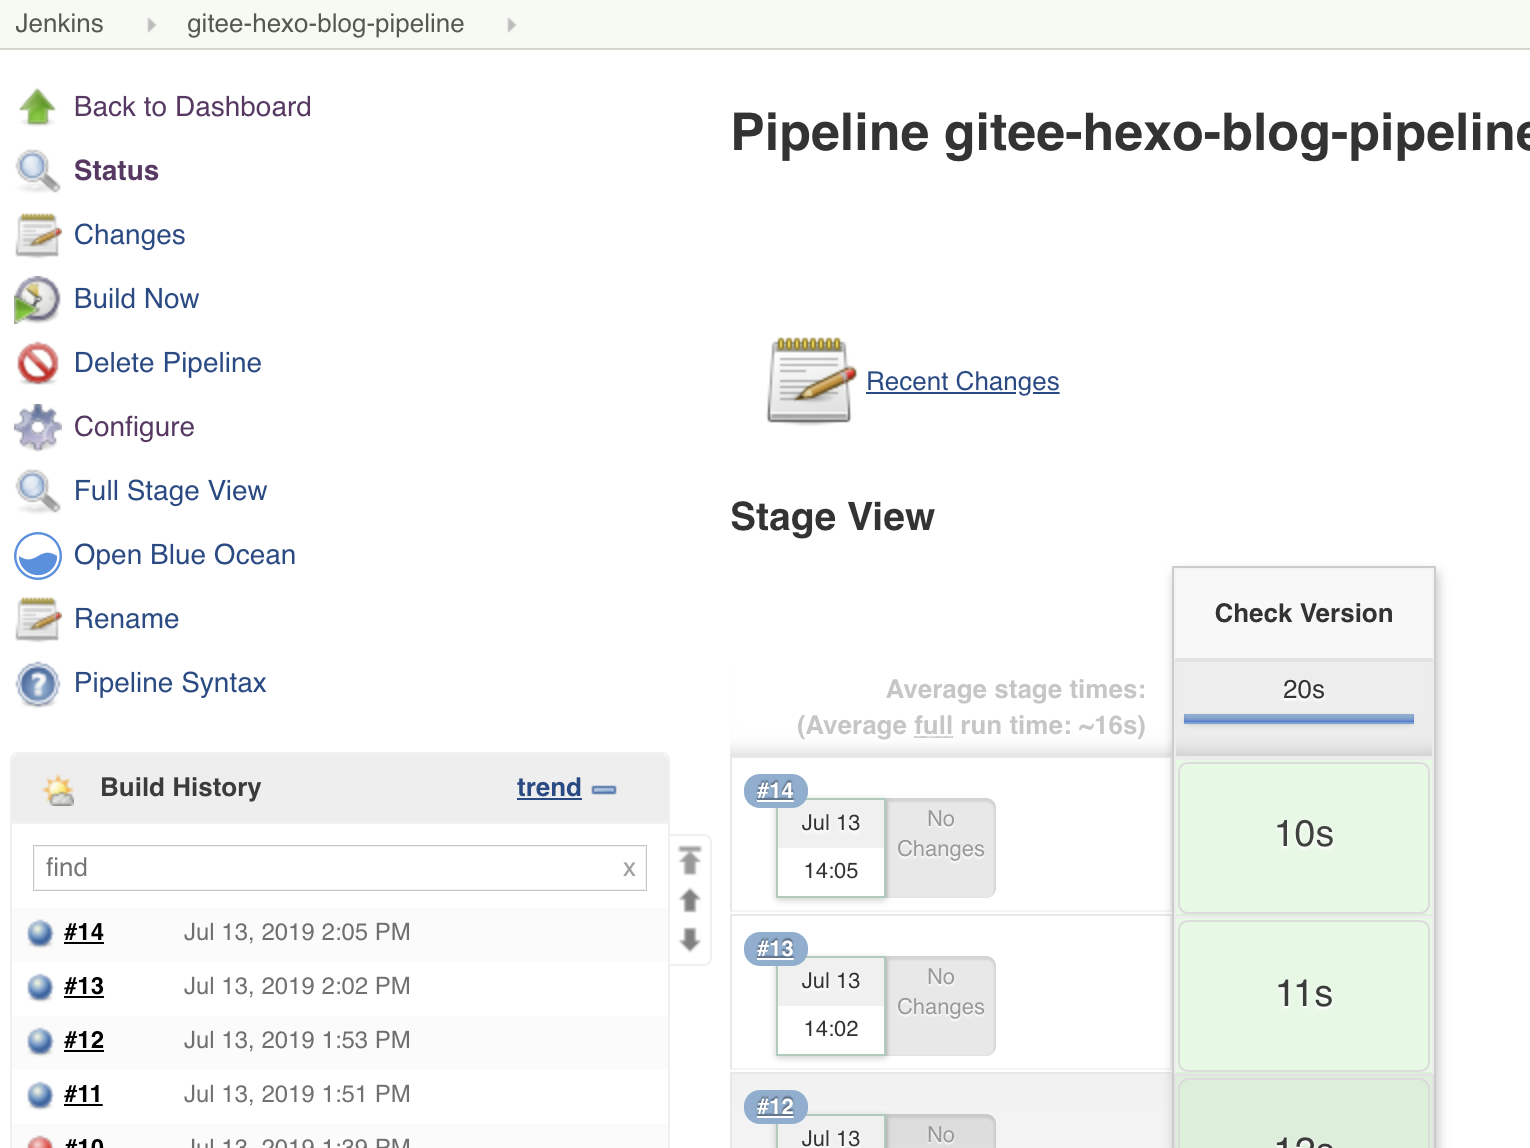Click the green Back to Dashboard arrow icon
Image resolution: width=1530 pixels, height=1148 pixels.
38,107
